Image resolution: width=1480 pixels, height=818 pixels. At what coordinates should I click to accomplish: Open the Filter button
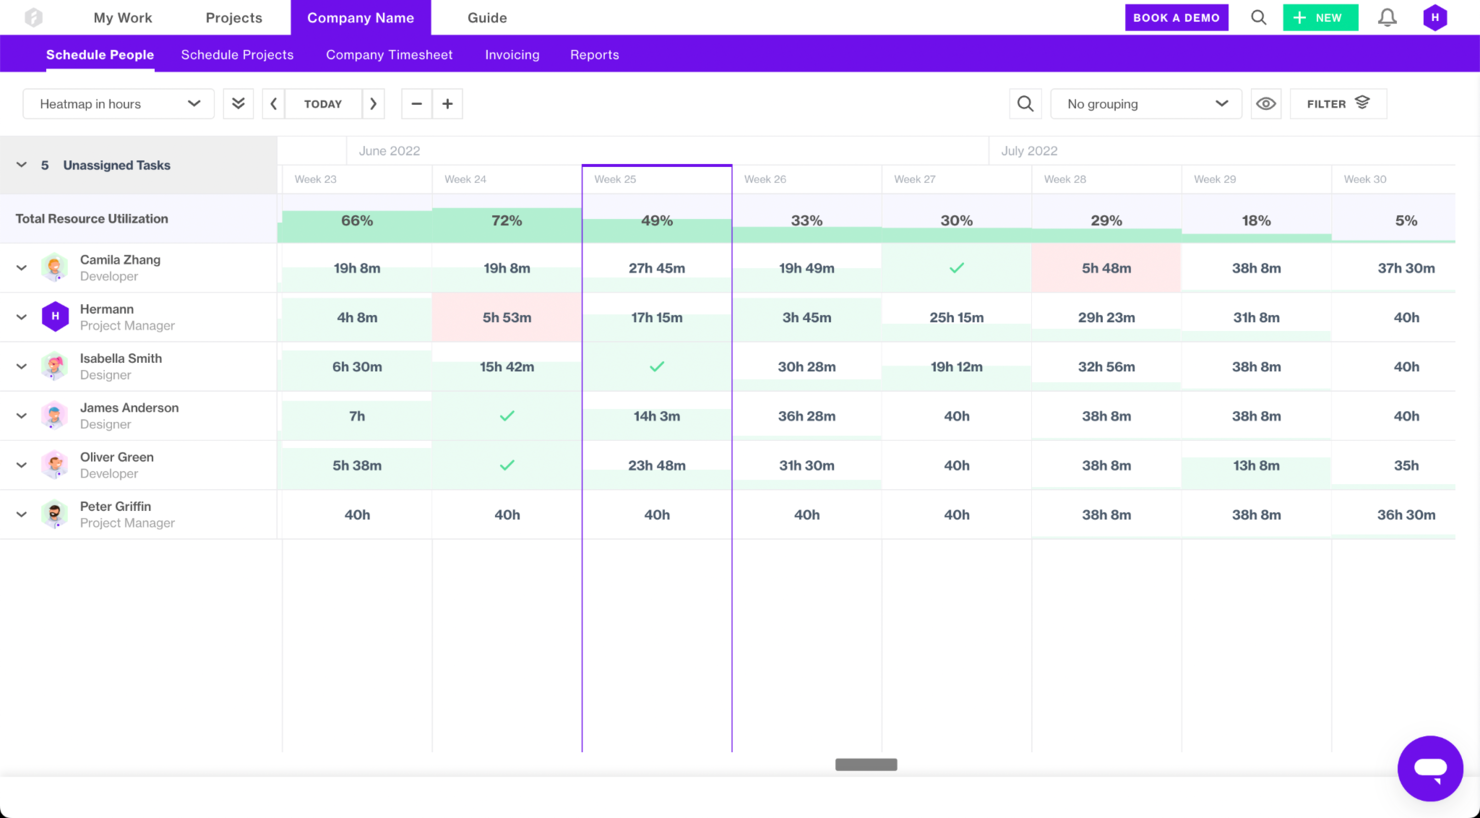[1338, 104]
